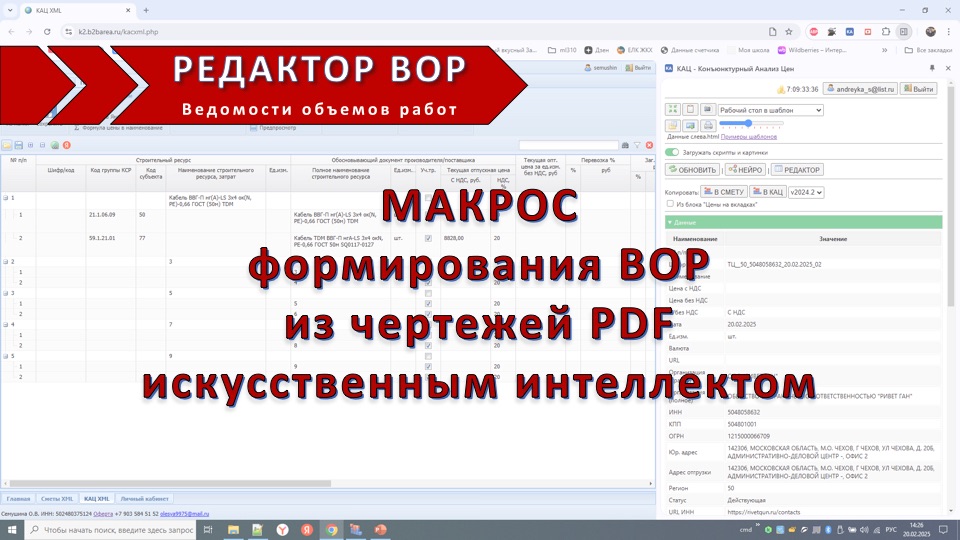This screenshot has height=540, width=960.
Task: Collapse tree group 4 in the table
Action: pos(6,324)
